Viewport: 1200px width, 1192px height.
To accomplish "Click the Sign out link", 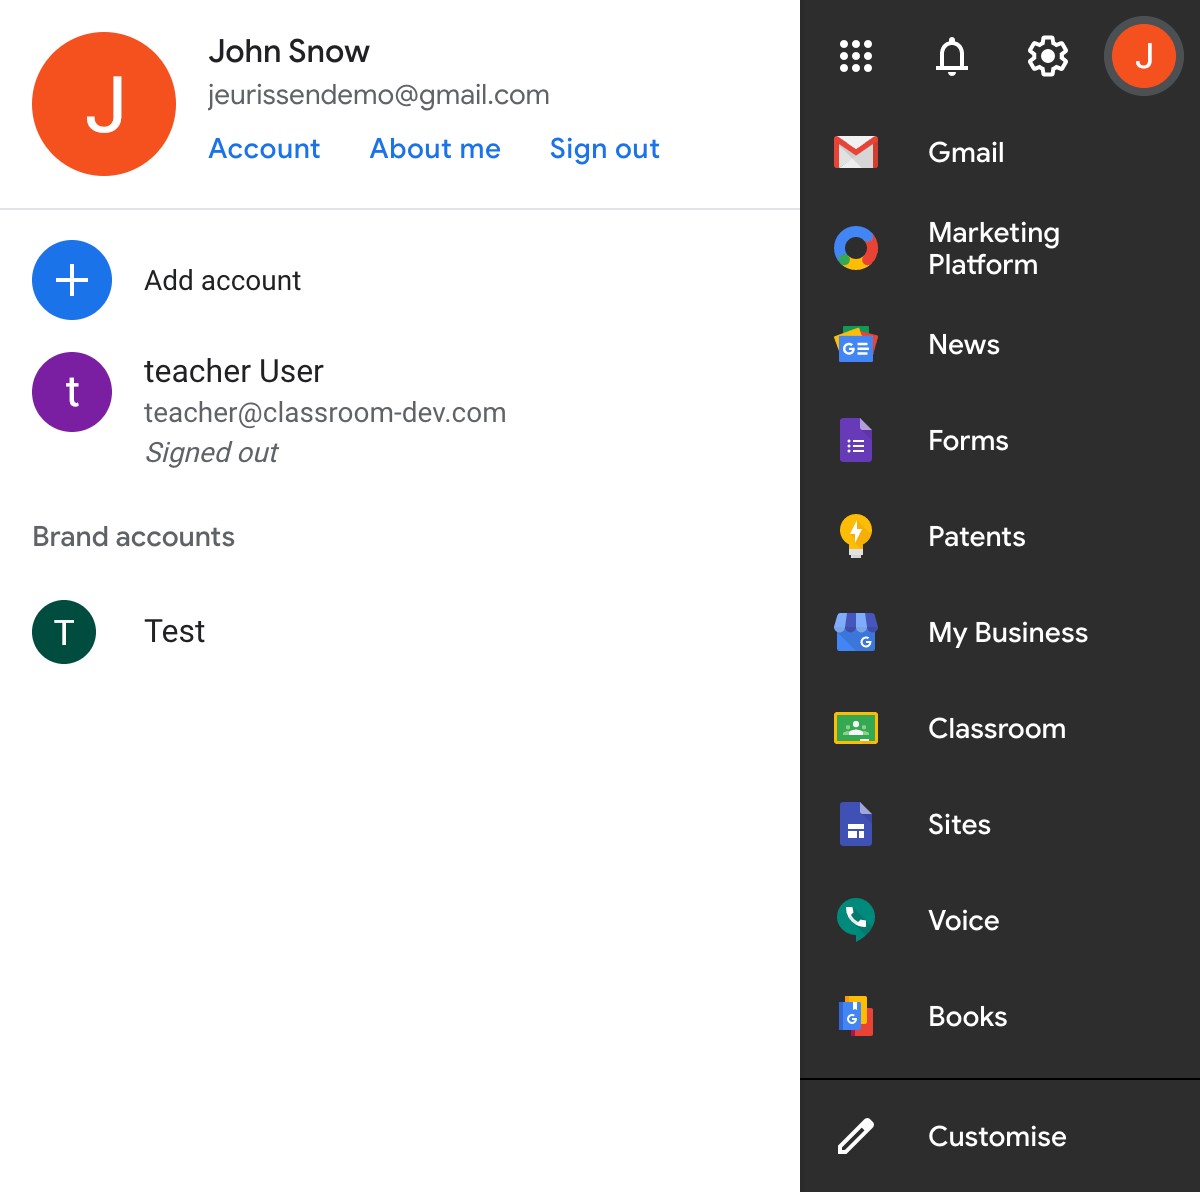I will coord(604,148).
